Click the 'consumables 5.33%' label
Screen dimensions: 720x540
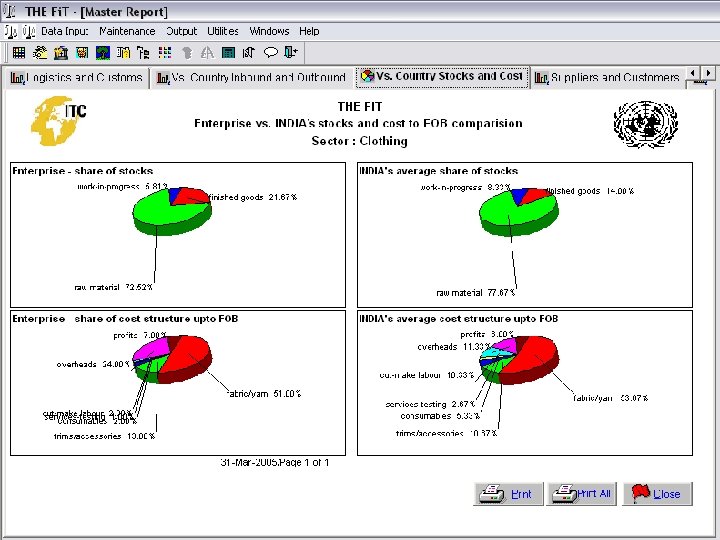tap(440, 416)
